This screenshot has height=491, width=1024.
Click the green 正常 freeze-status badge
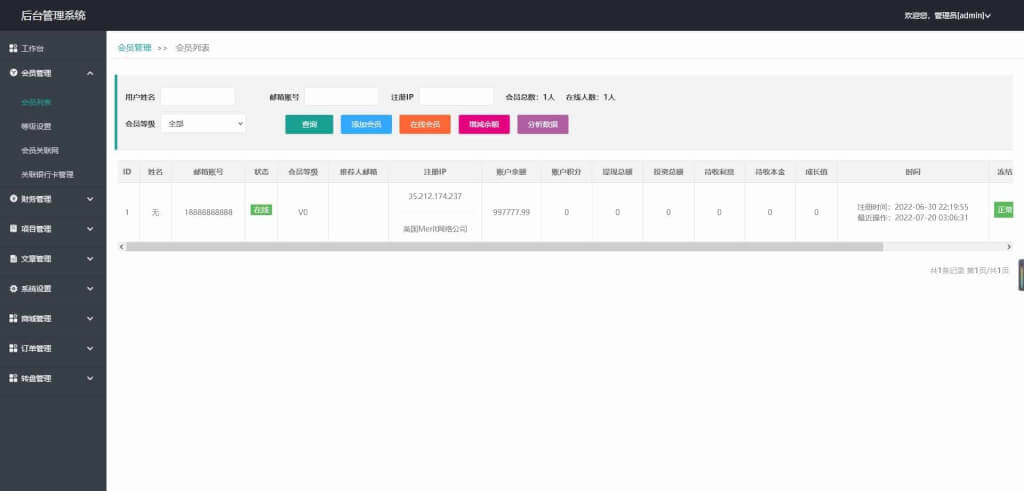coord(1004,210)
